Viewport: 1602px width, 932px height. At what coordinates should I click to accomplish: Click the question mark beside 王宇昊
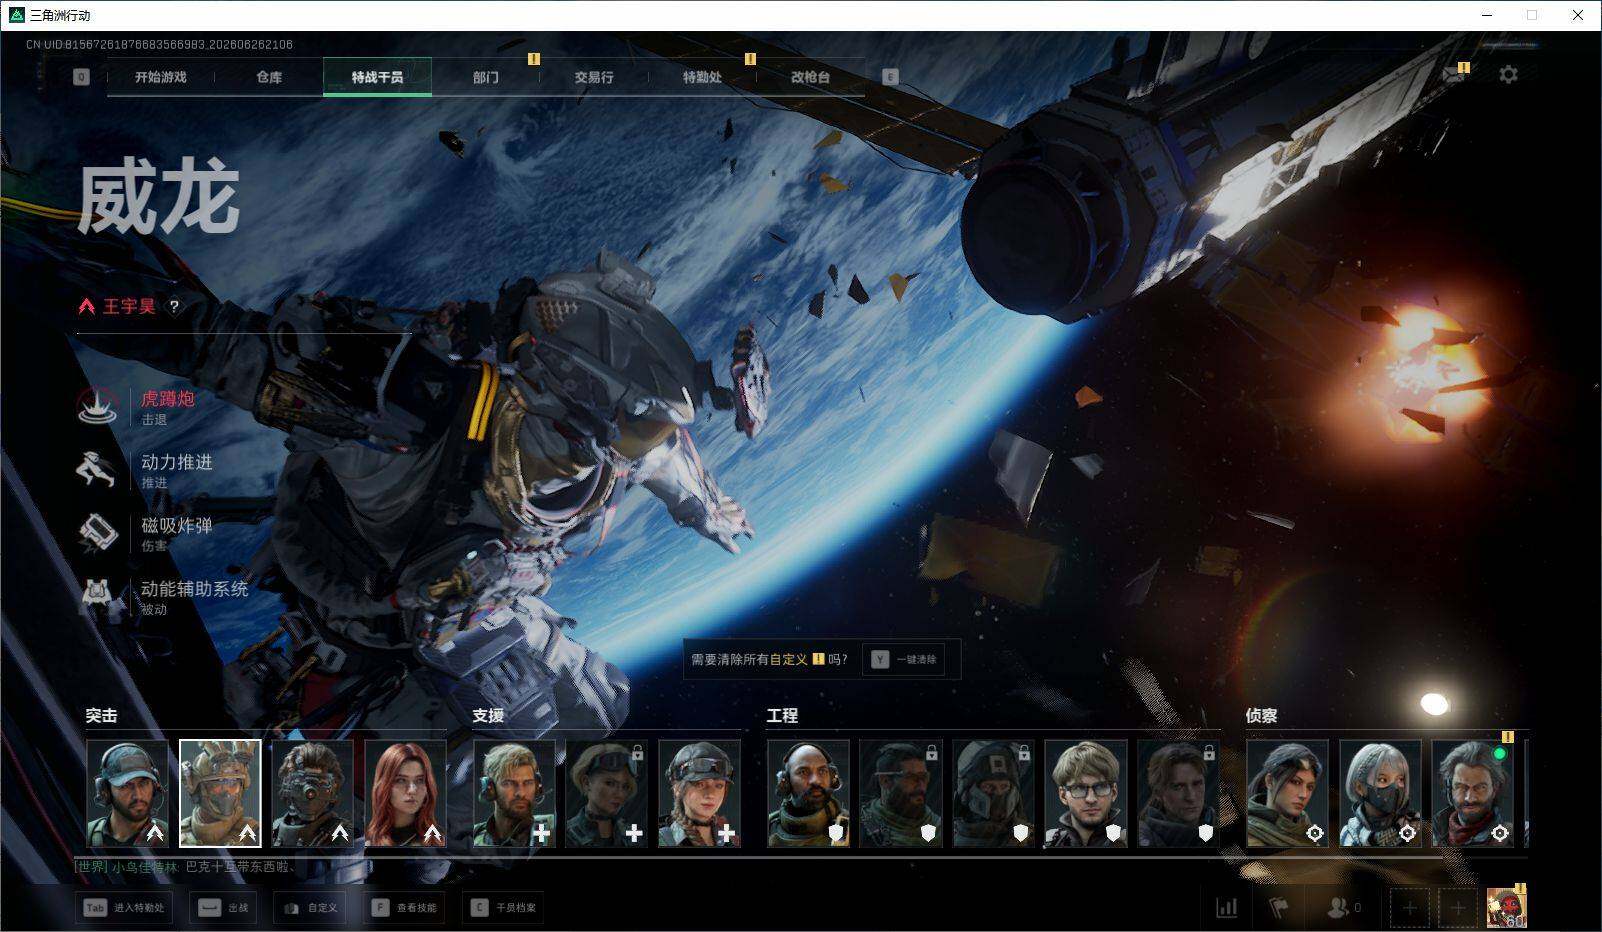click(174, 307)
